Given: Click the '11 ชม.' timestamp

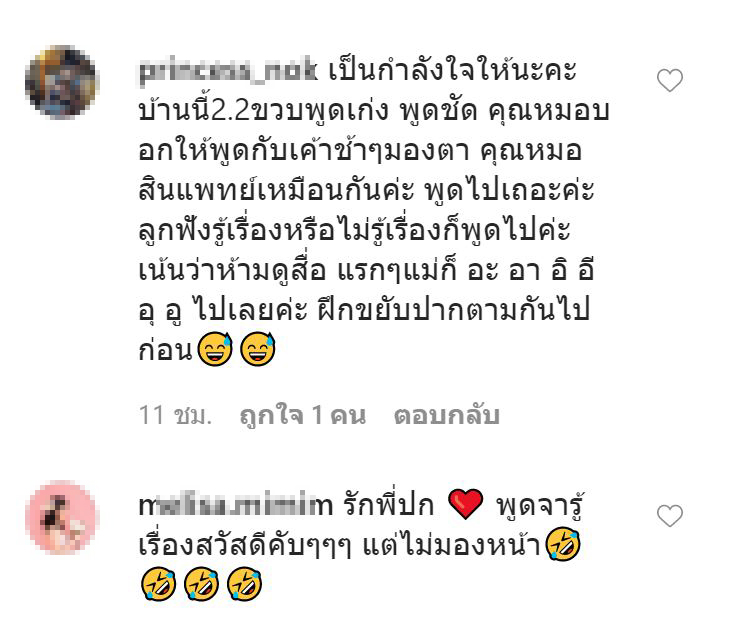Looking at the screenshot, I should tap(175, 415).
